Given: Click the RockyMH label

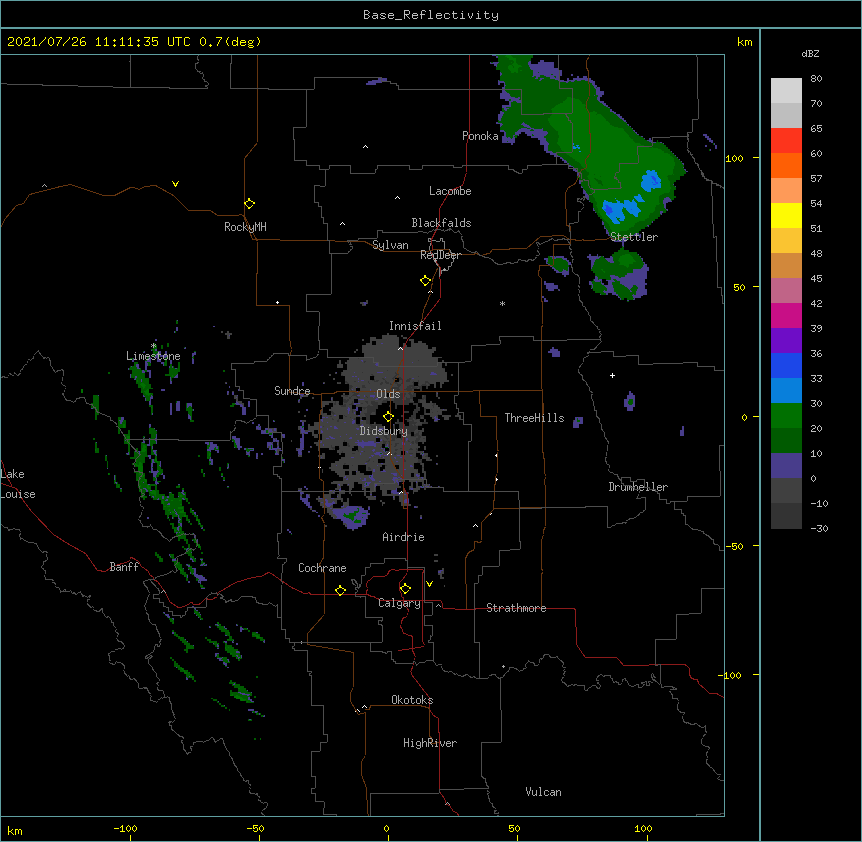Looking at the screenshot, I should pos(245,227).
